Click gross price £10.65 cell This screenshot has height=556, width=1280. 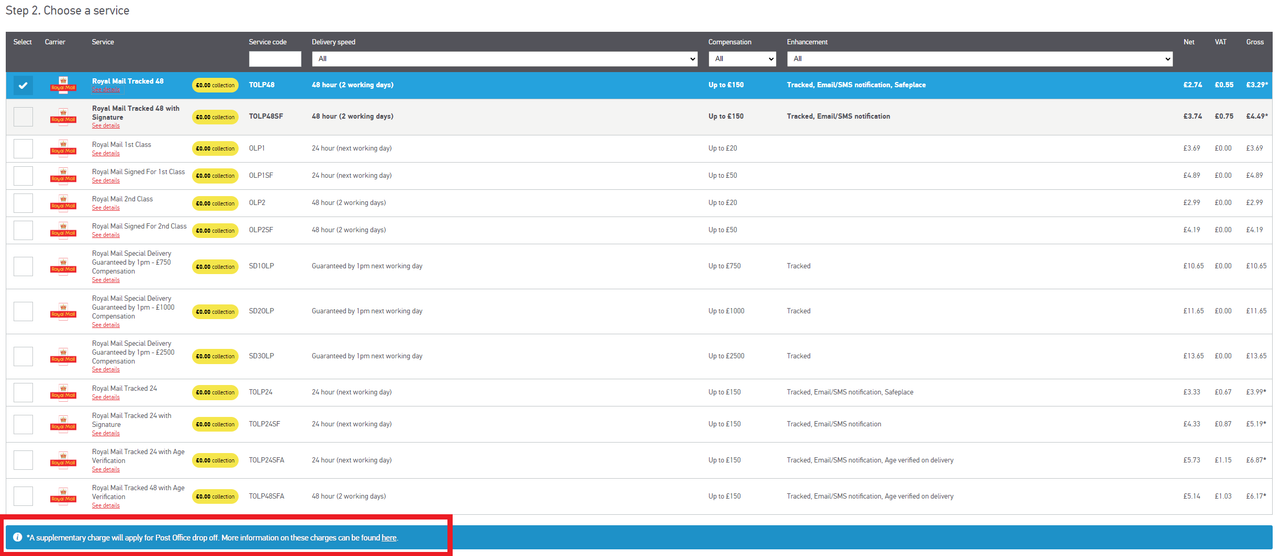coord(1256,266)
